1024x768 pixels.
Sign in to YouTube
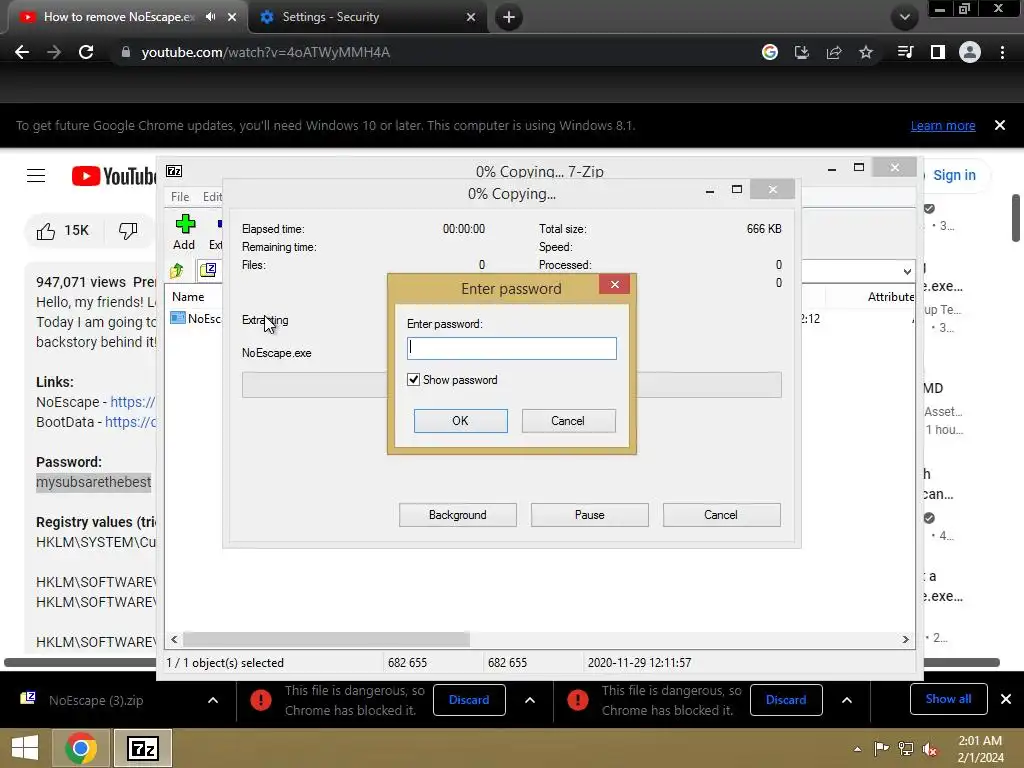[x=954, y=175]
